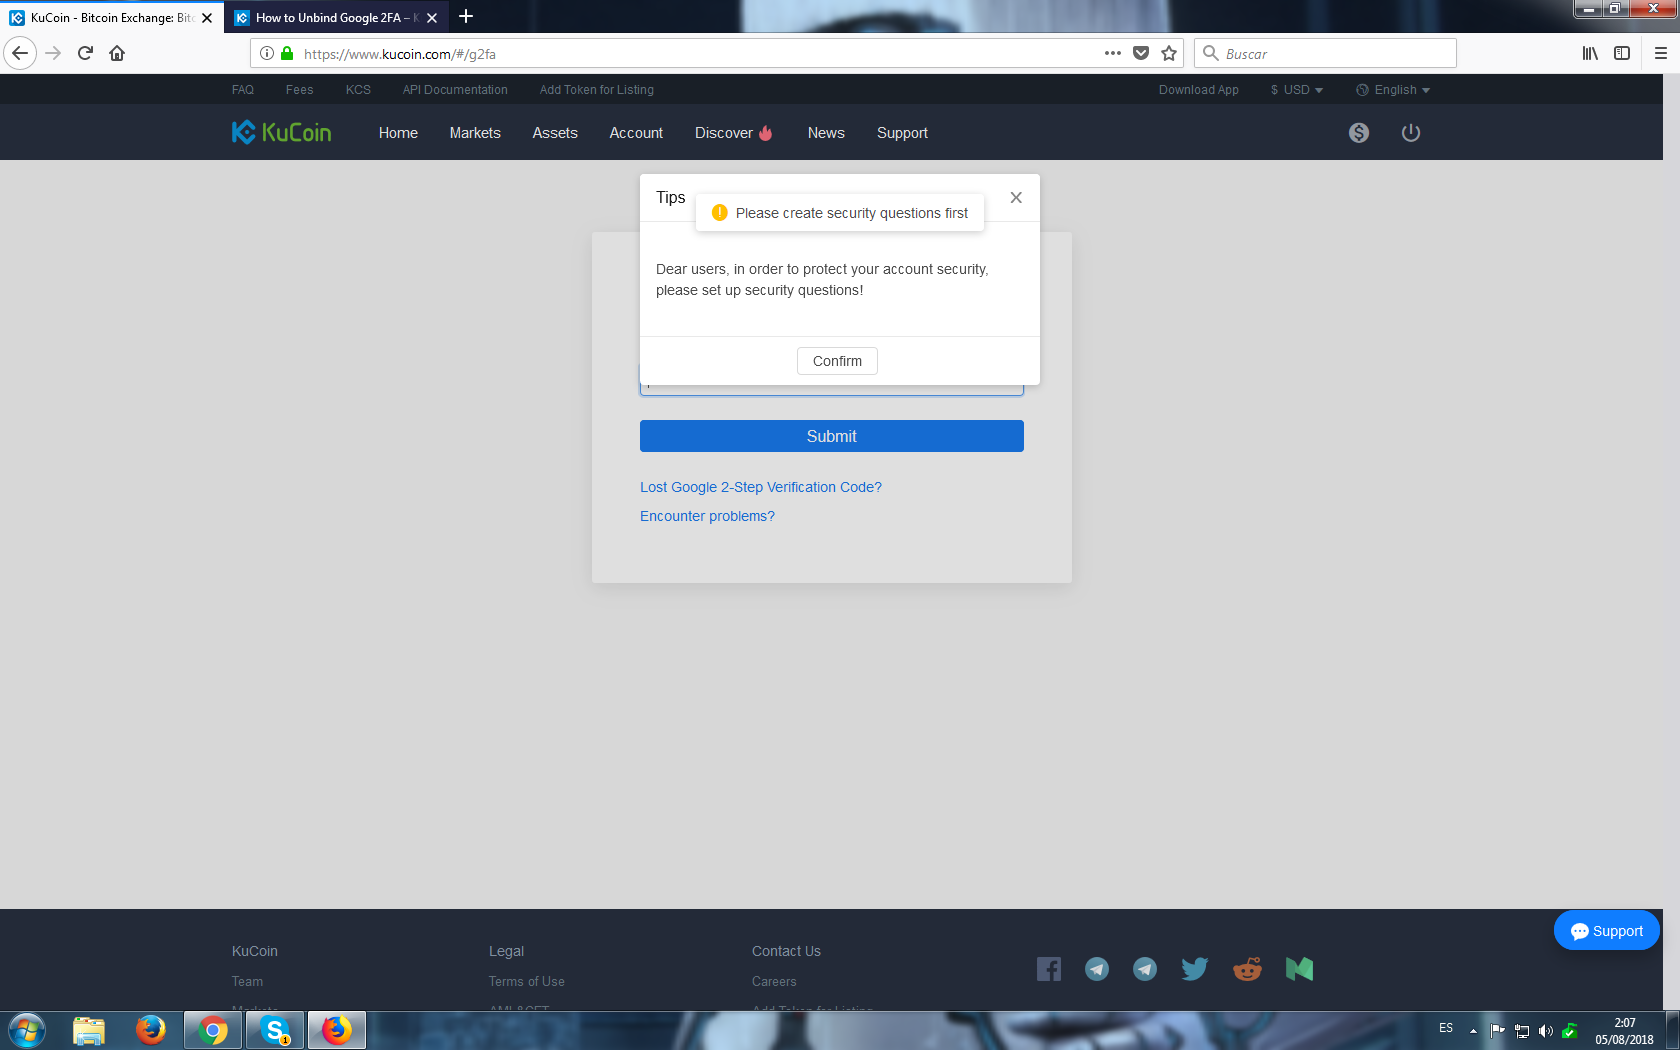Open Add Token for Listing link
1680x1050 pixels.
click(597, 90)
